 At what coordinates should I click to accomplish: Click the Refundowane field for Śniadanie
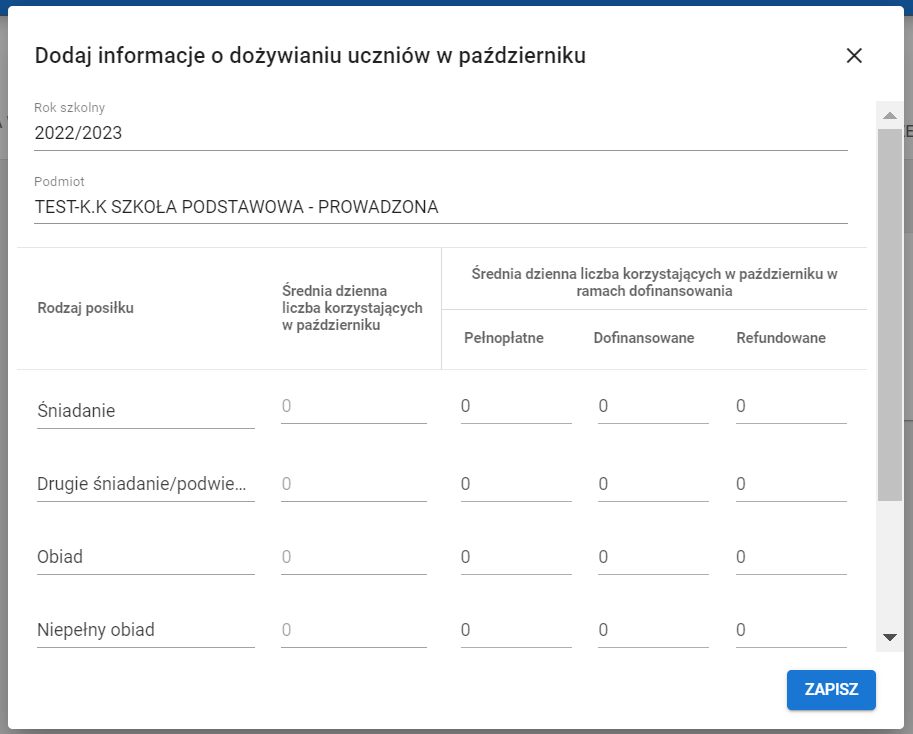click(x=790, y=406)
